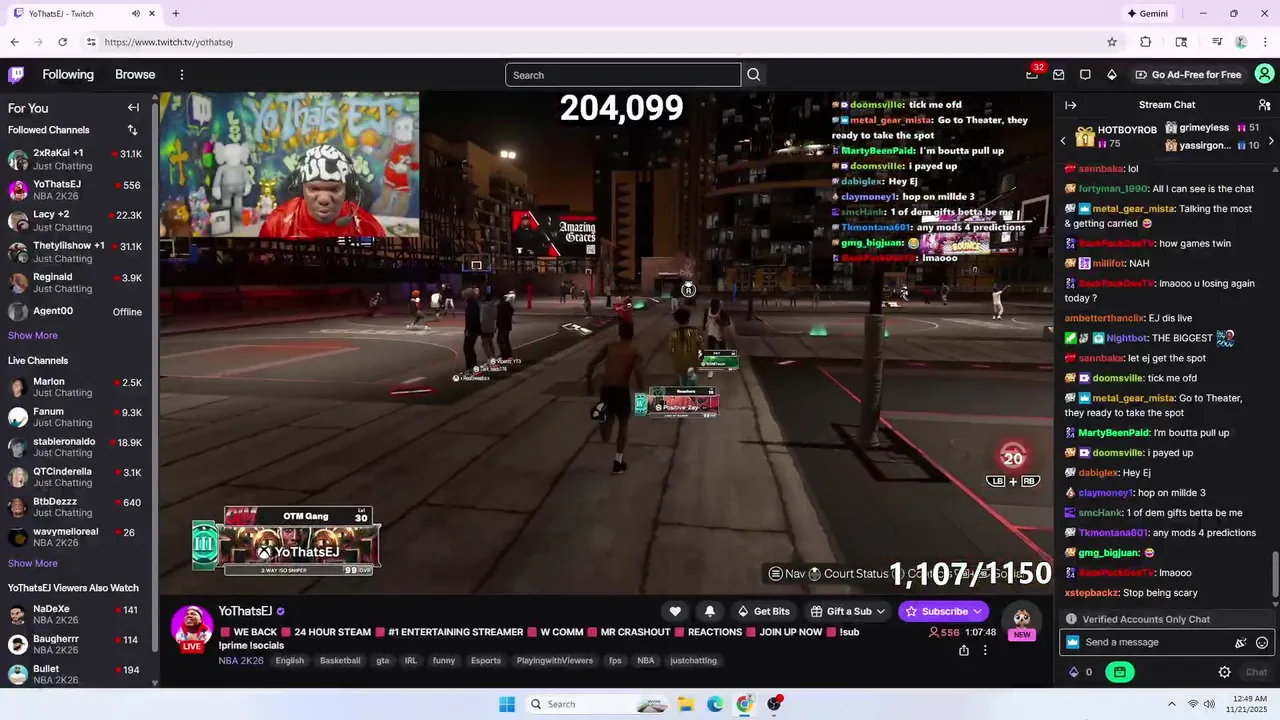Select the Esports tag

486,661
